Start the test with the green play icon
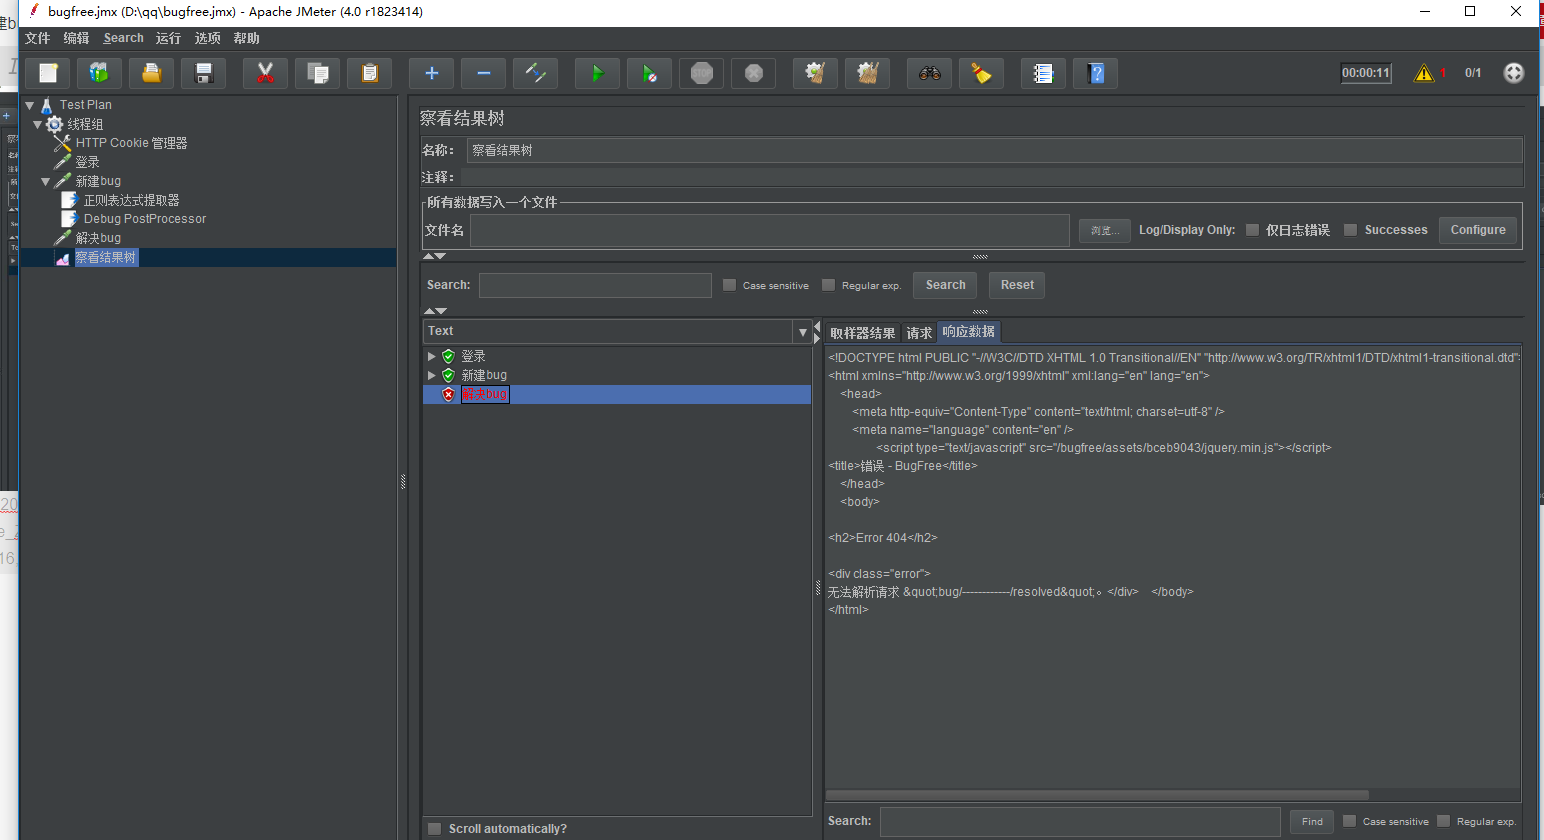The height and width of the screenshot is (840, 1544). 597,73
